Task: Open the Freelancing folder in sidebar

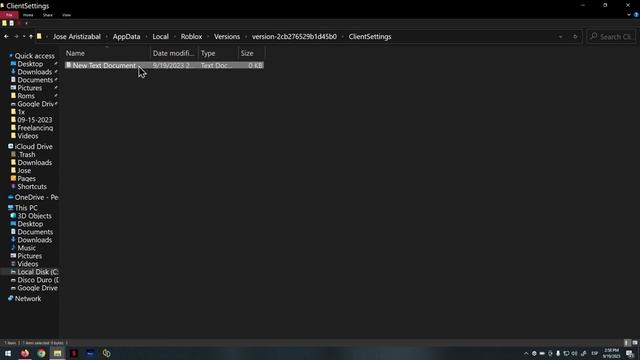Action: point(35,128)
